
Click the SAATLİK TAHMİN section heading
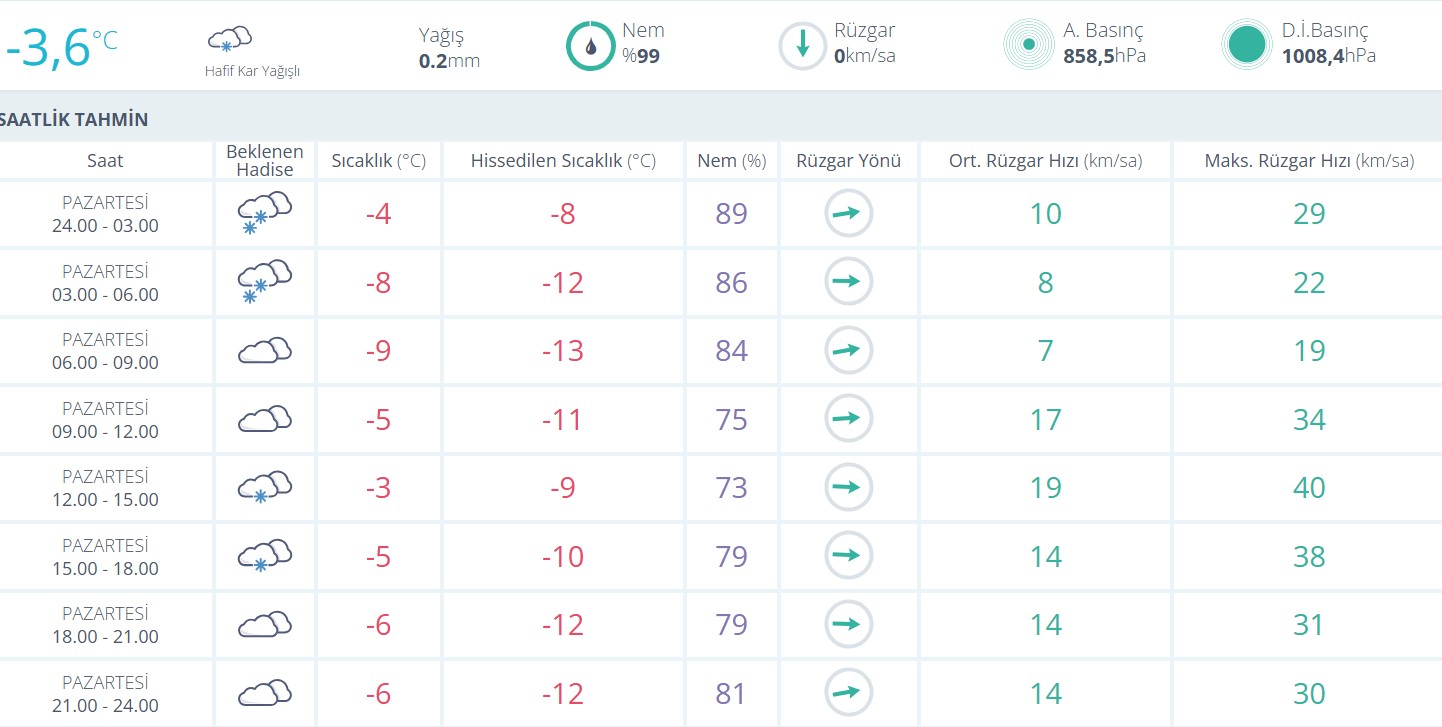click(x=75, y=120)
